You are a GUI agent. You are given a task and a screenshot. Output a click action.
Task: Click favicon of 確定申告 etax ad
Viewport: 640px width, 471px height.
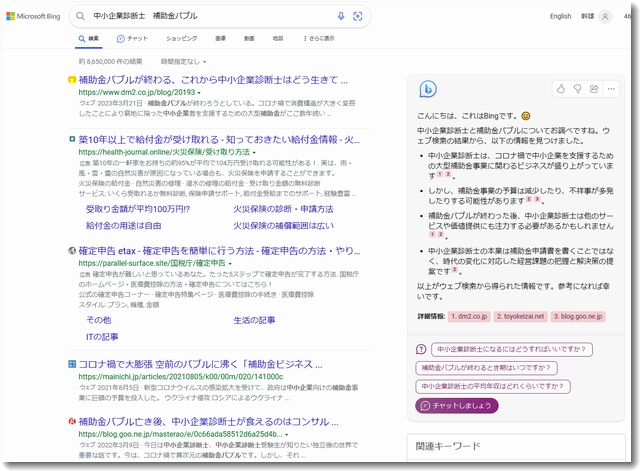[72, 251]
